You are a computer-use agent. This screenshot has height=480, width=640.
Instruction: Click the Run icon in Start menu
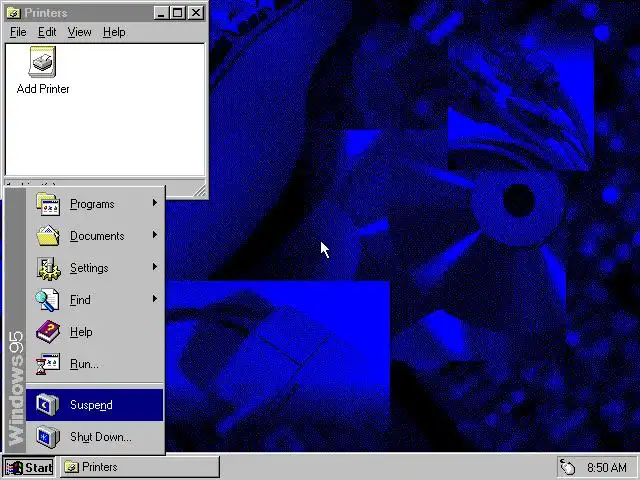48,364
